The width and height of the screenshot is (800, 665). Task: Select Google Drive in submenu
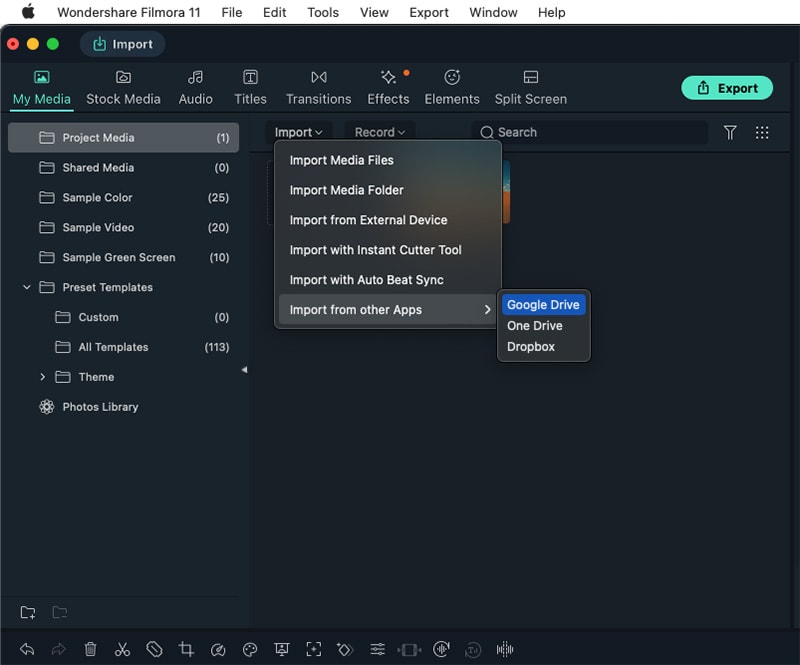(x=543, y=305)
